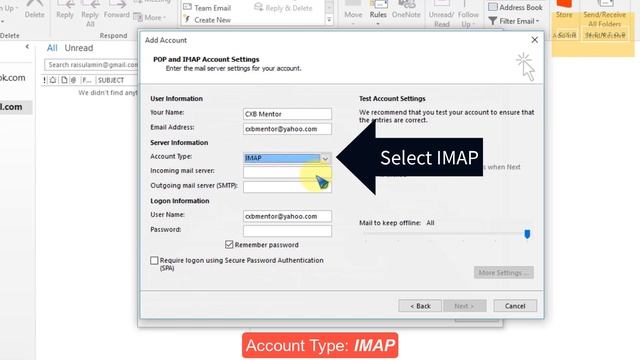
Task: Click Reply All in the ribbon
Action: coord(90,14)
